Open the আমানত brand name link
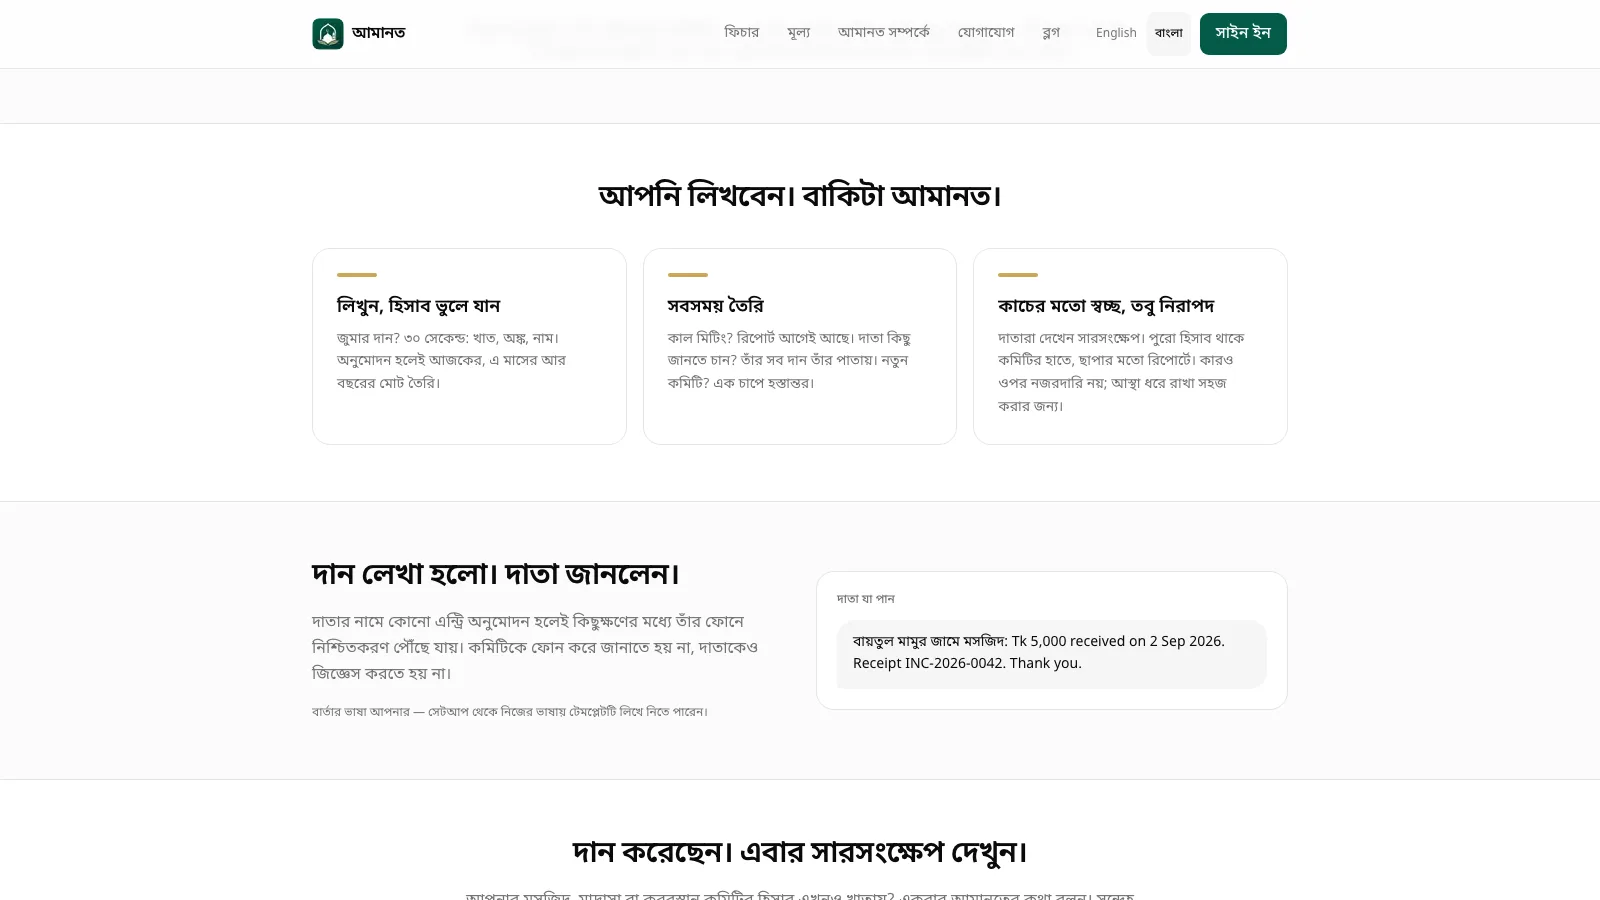 click(378, 33)
